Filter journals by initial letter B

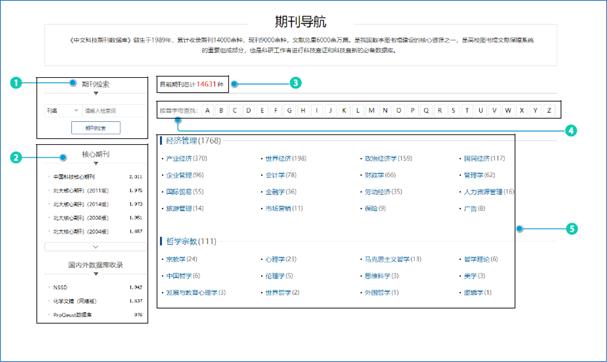pyautogui.click(x=221, y=110)
